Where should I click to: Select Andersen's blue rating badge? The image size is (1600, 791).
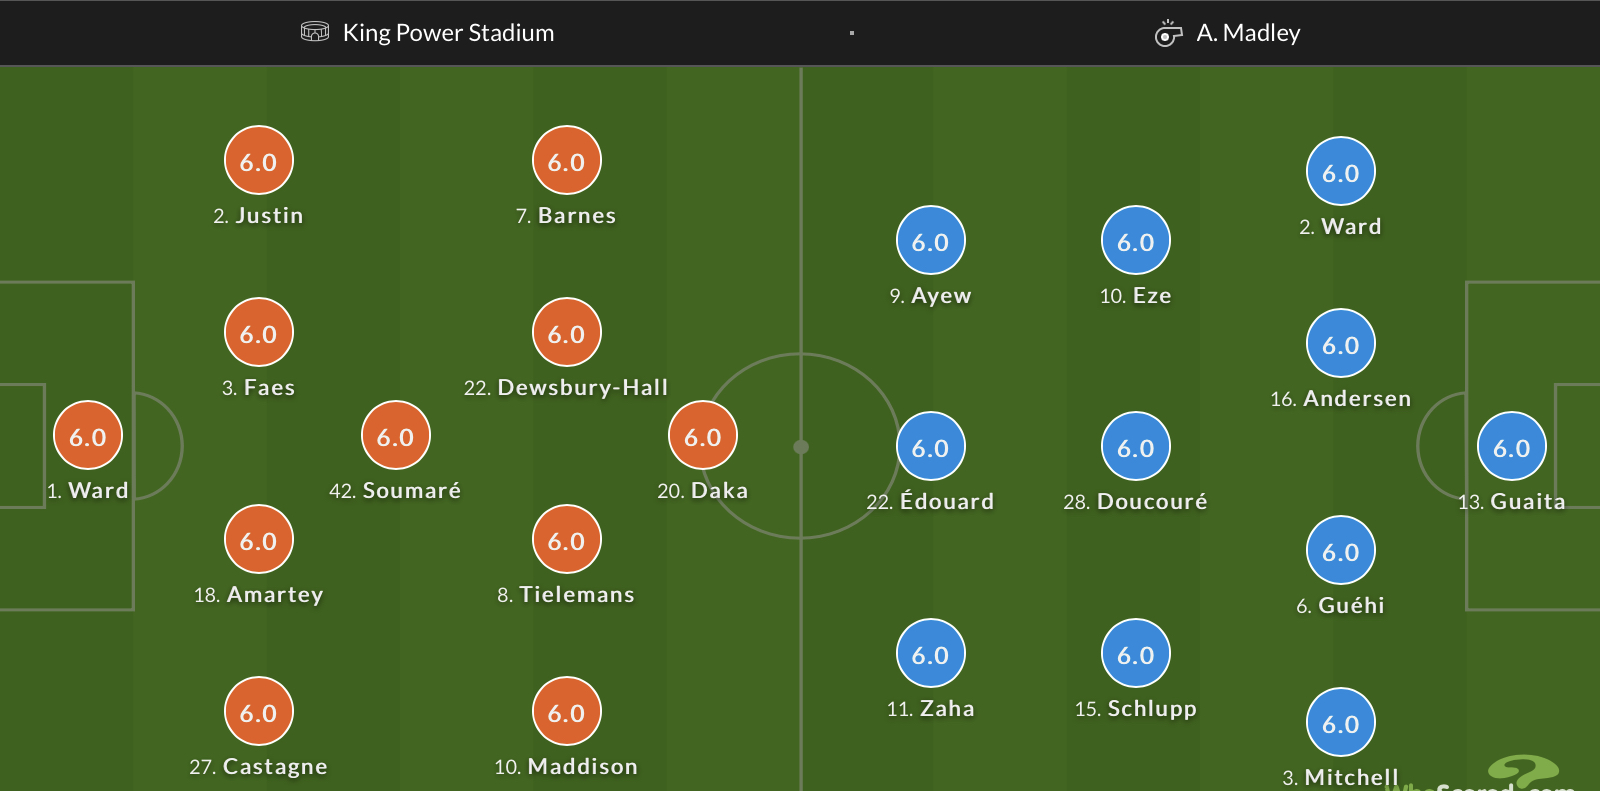tap(1341, 344)
